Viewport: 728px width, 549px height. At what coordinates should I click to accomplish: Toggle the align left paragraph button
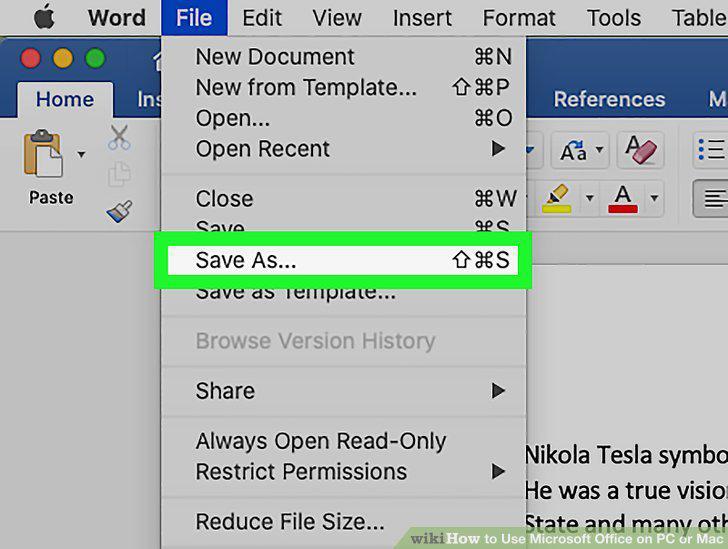pyautogui.click(x=711, y=199)
